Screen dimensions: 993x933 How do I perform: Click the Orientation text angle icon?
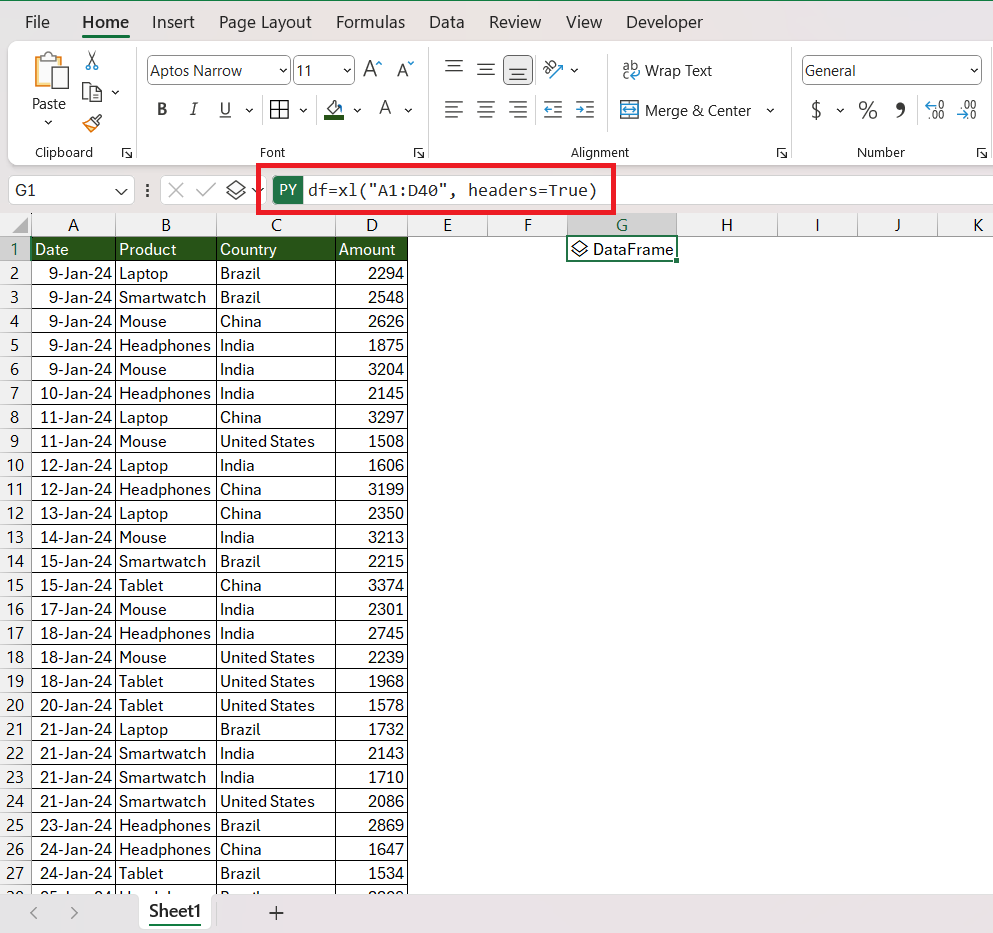[x=553, y=70]
